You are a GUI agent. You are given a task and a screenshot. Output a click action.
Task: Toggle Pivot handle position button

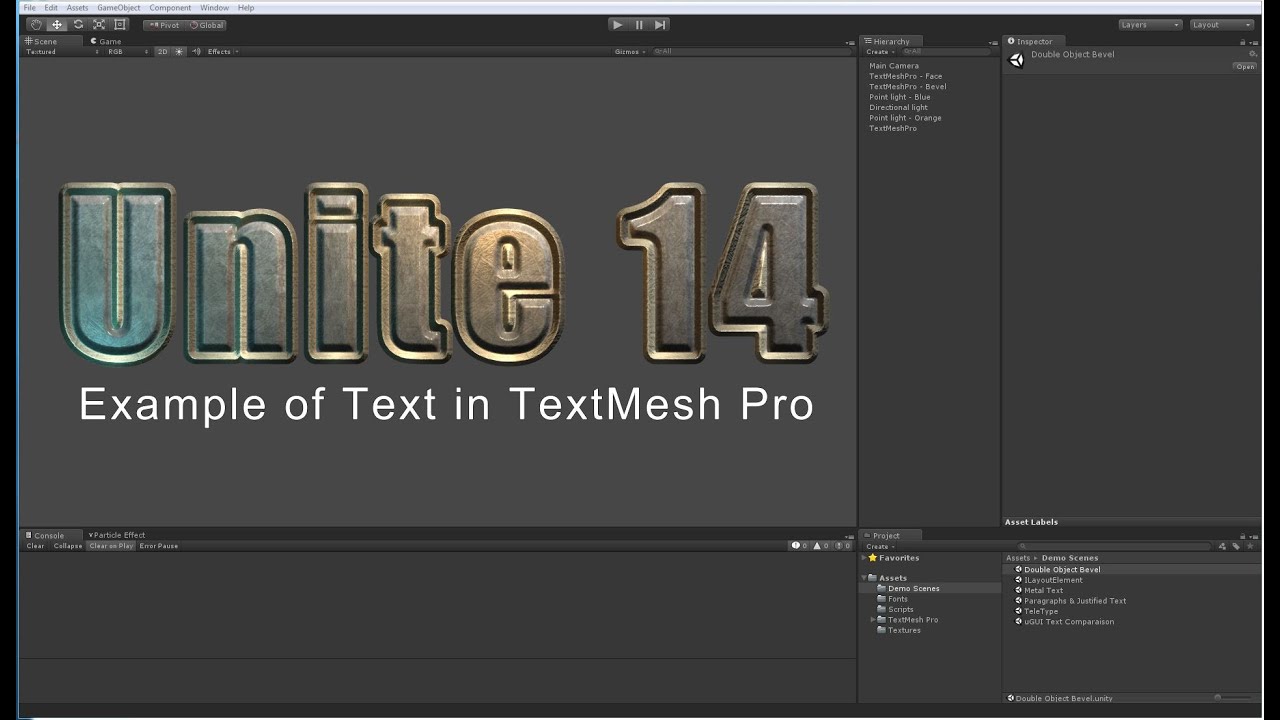164,25
